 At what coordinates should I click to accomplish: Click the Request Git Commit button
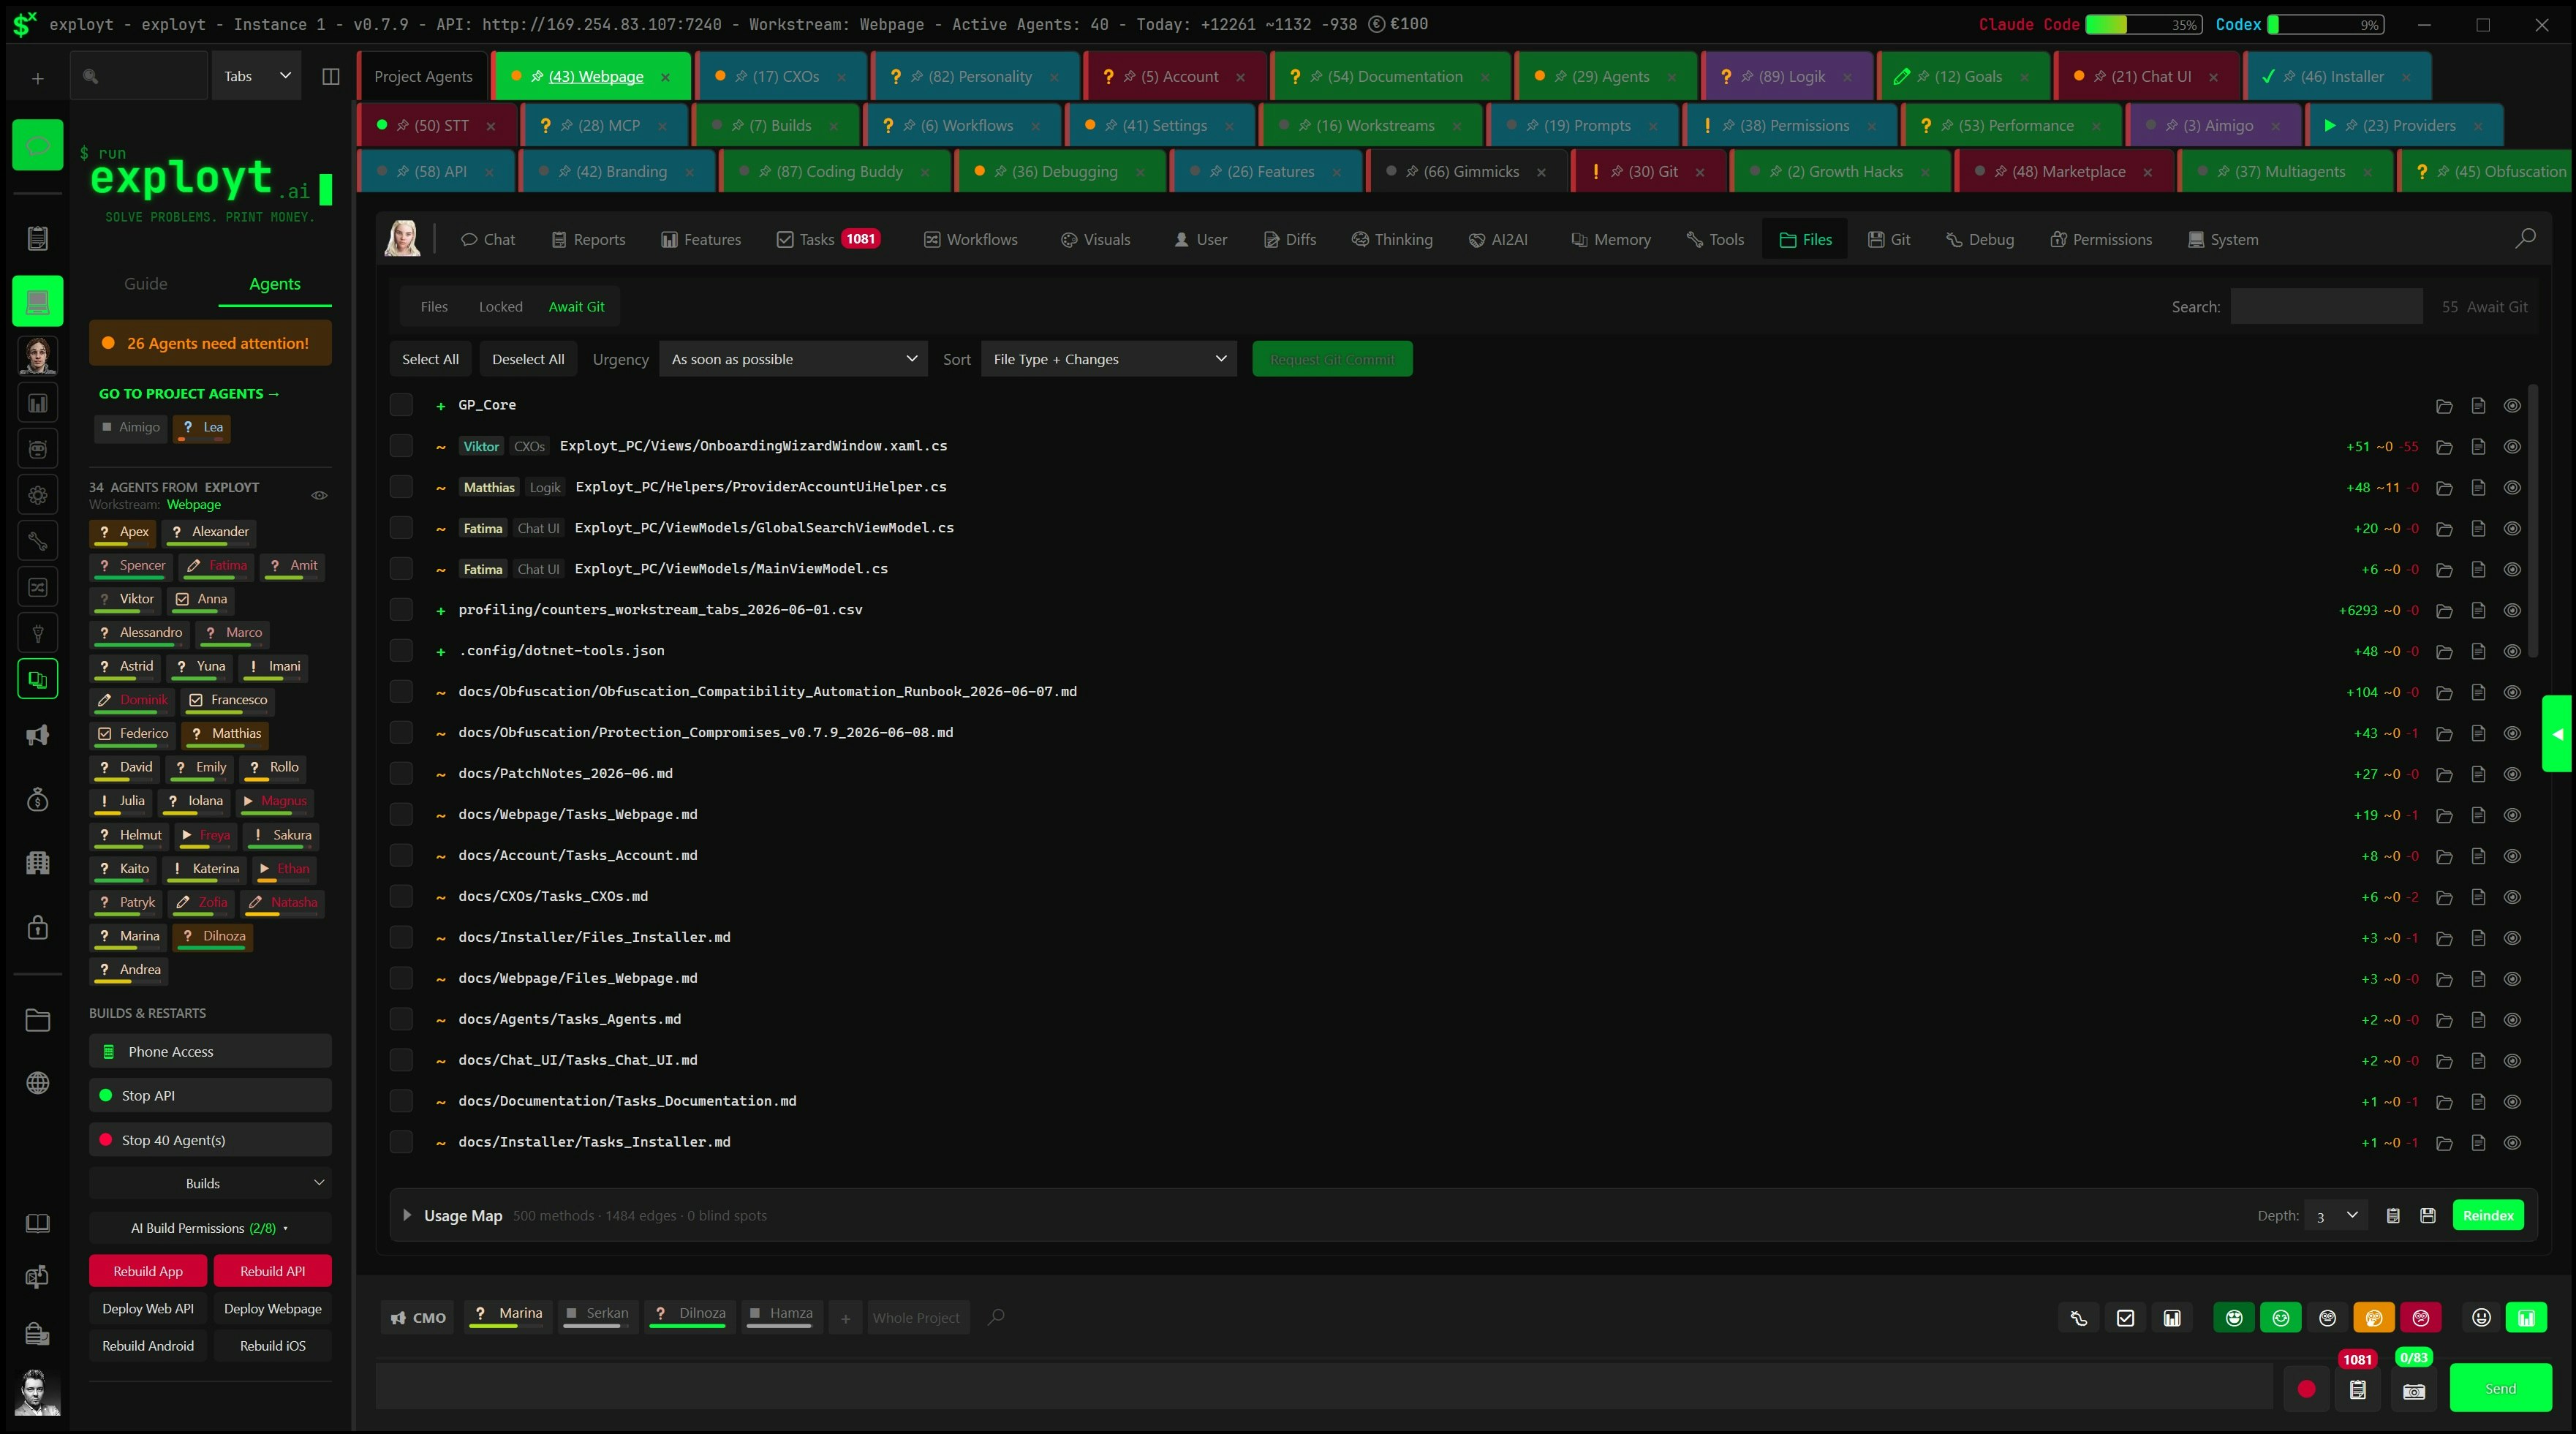[1332, 359]
